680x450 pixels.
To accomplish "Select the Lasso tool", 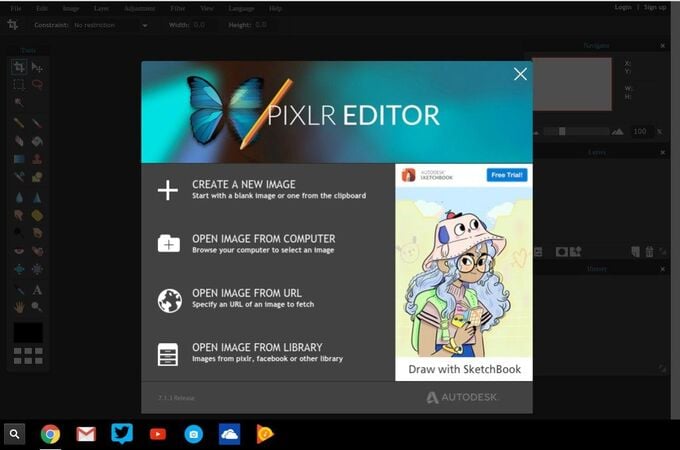I will point(37,85).
